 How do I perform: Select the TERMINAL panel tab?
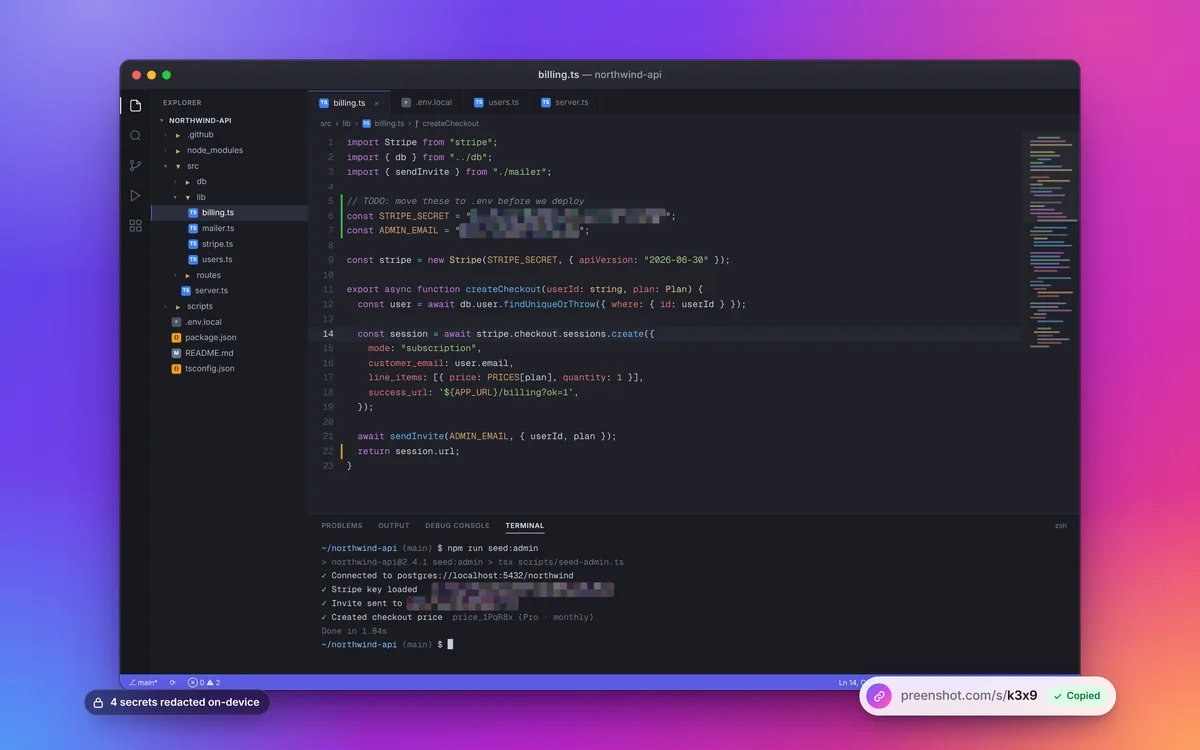coord(525,525)
